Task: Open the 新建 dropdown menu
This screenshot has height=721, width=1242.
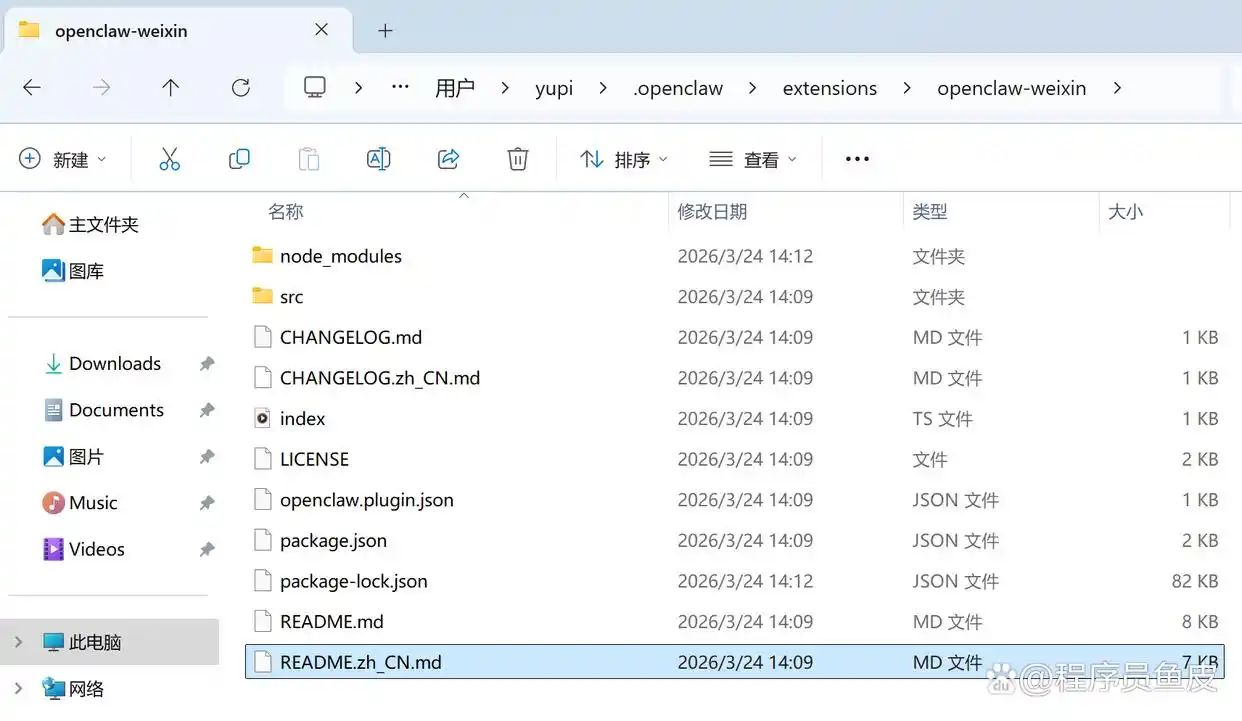Action: coord(64,158)
